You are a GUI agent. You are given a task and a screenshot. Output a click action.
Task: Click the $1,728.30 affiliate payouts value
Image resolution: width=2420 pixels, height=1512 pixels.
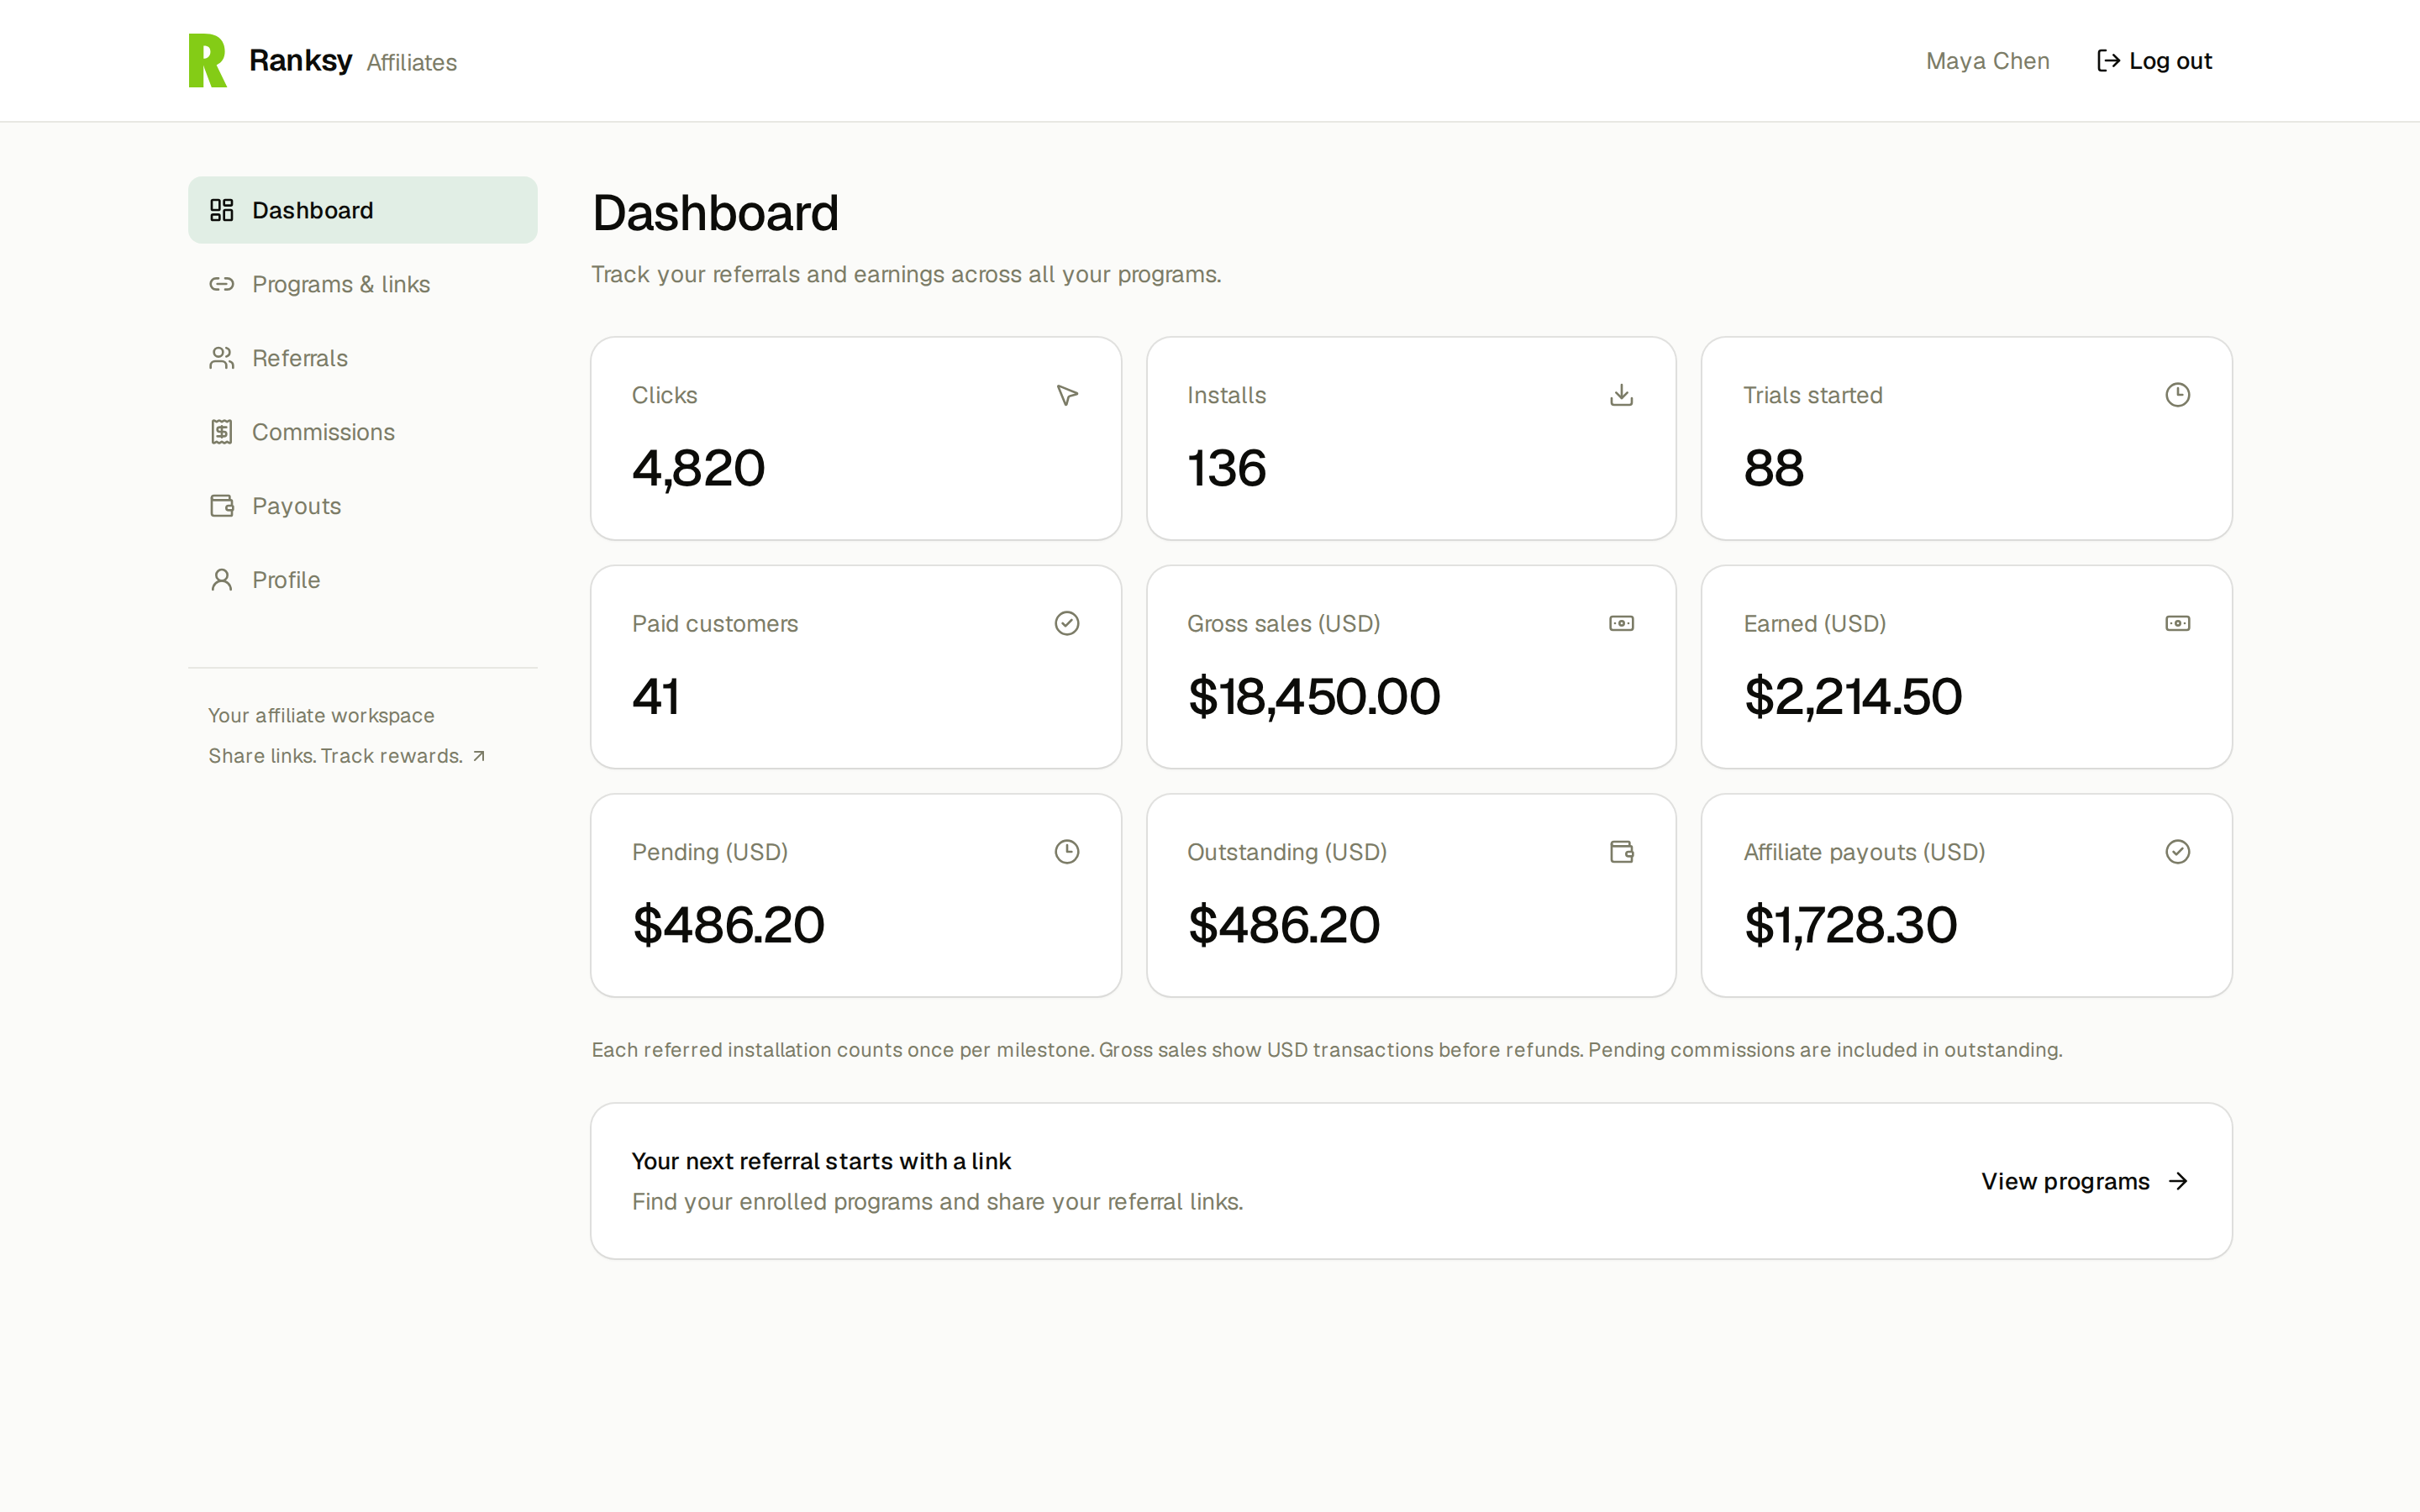(x=1850, y=925)
